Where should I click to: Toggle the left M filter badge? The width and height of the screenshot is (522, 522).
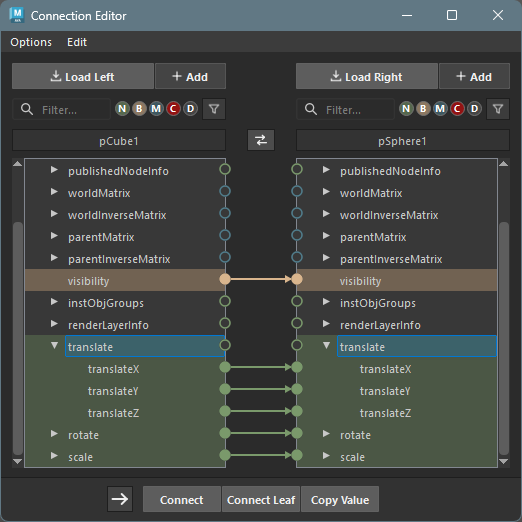156,109
